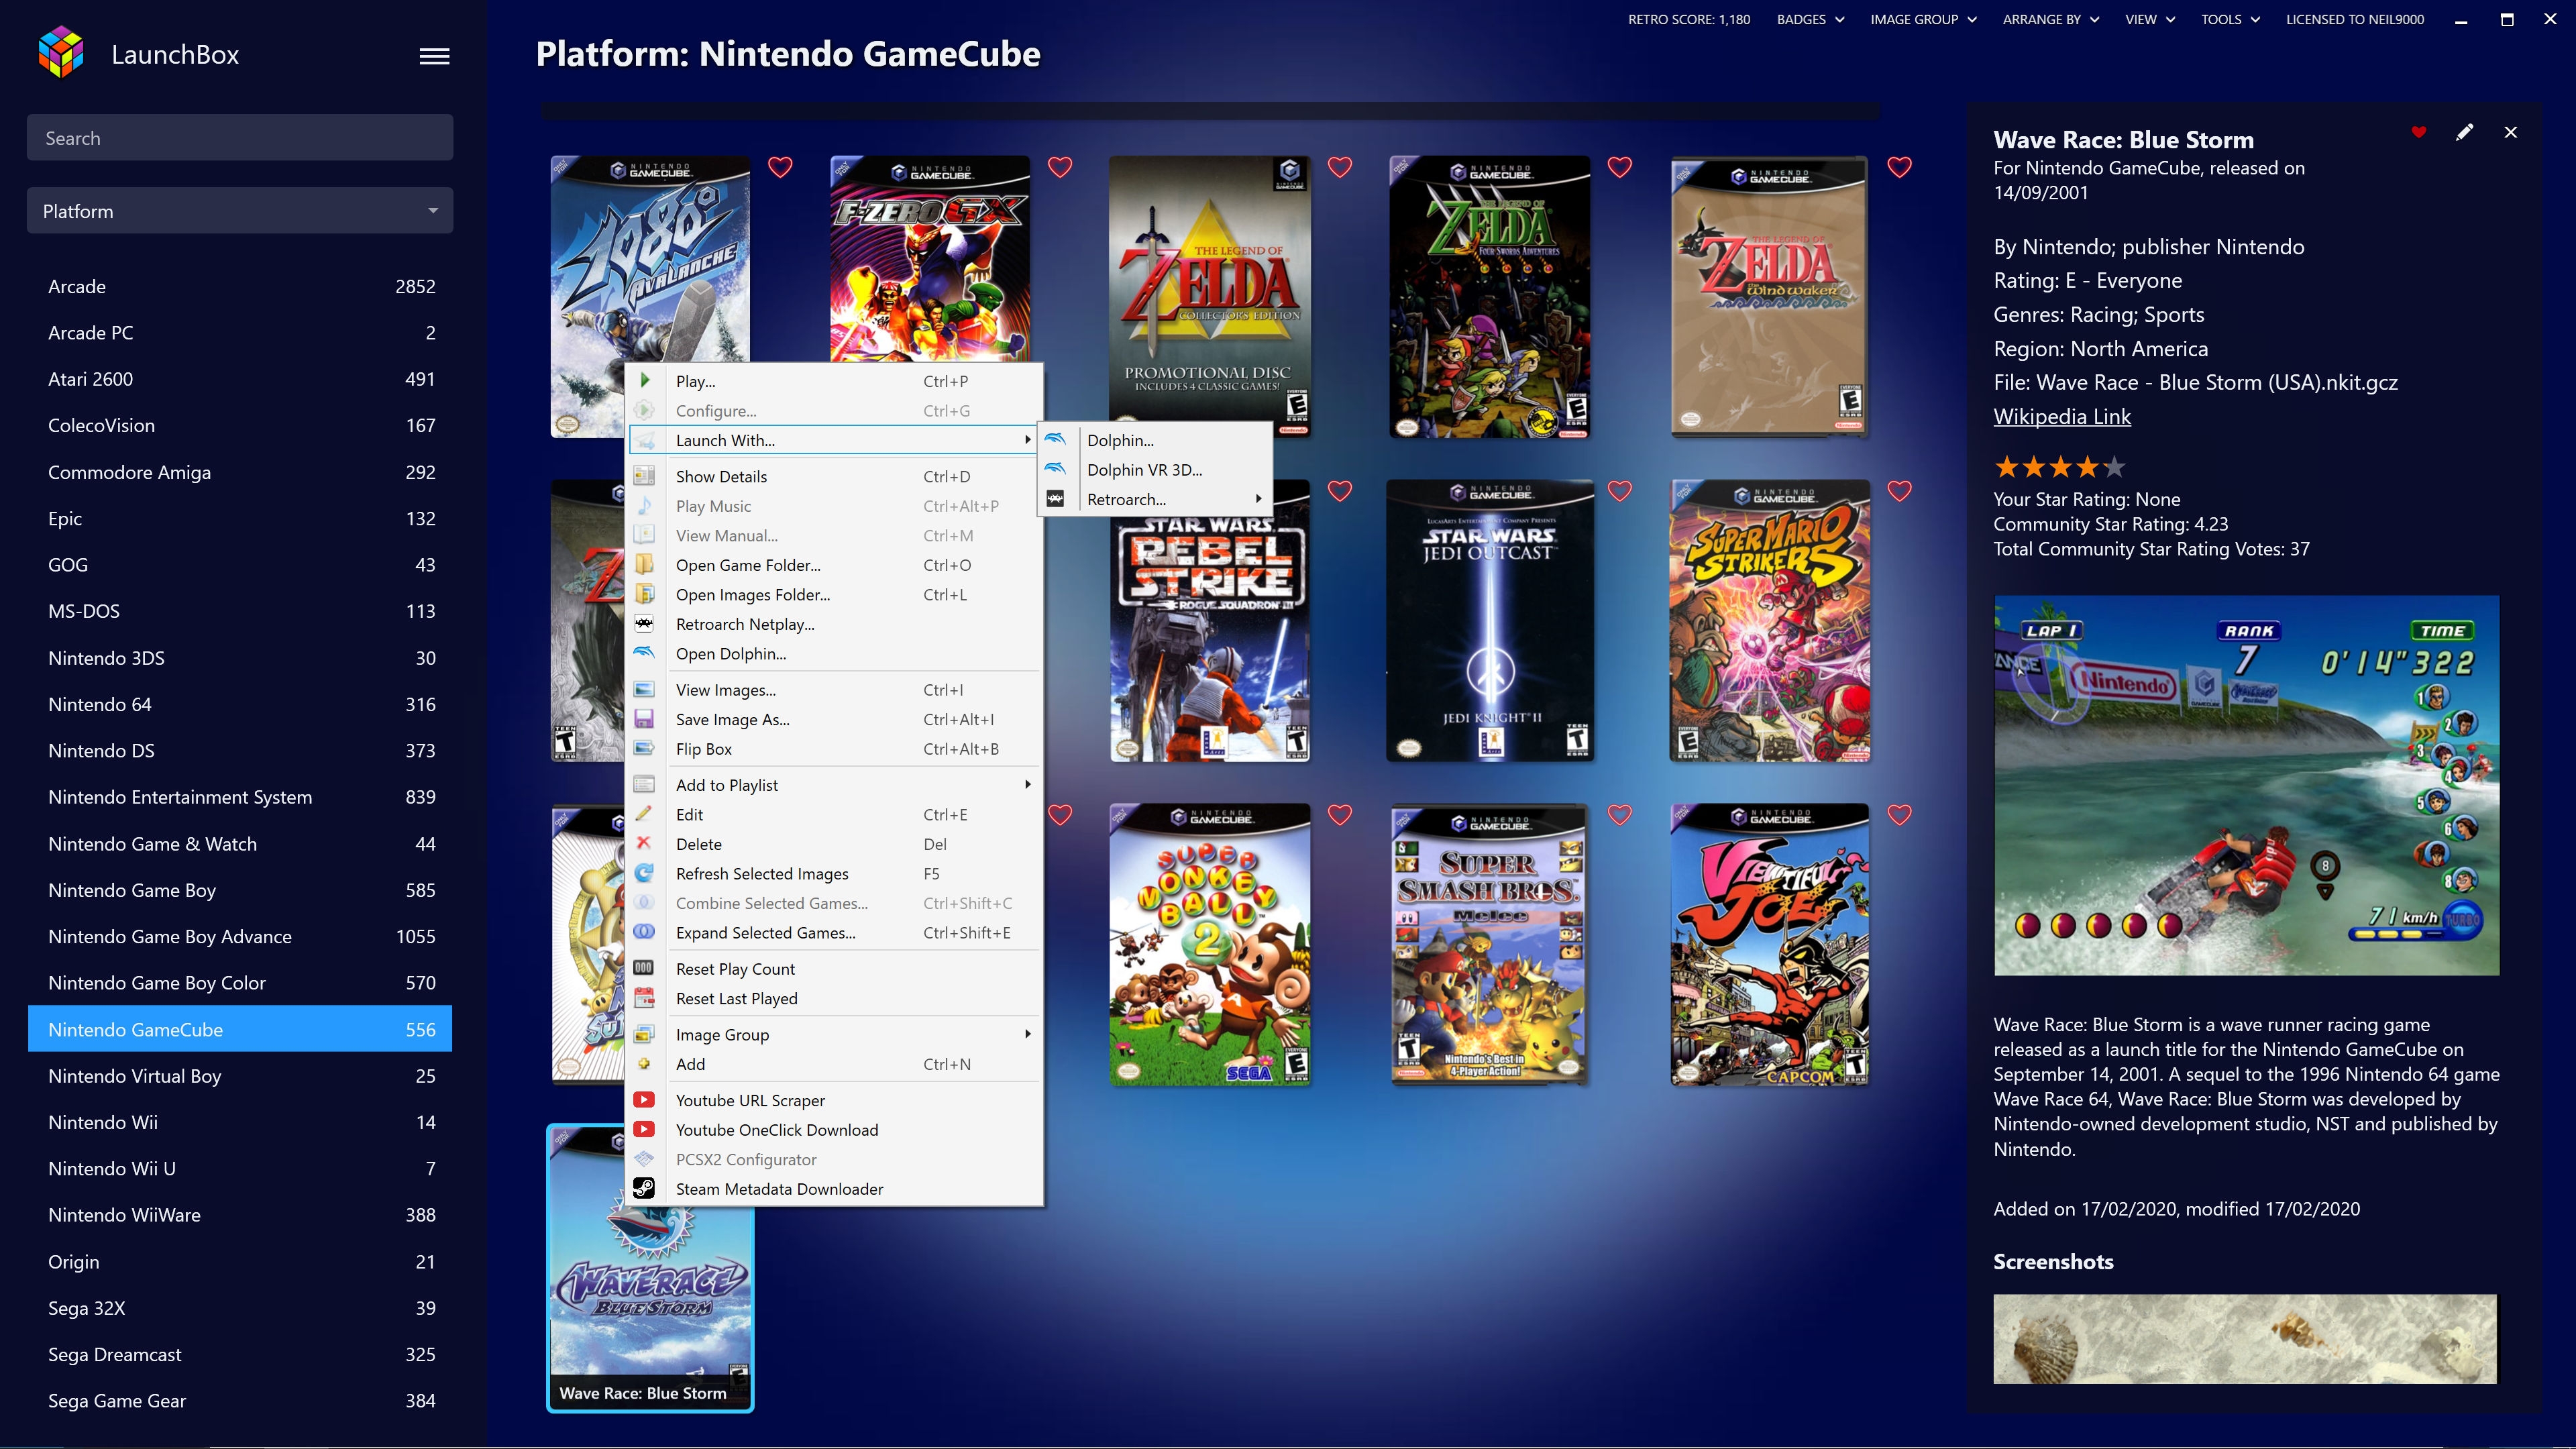Click the Expand Selected Games icon

(x=644, y=932)
